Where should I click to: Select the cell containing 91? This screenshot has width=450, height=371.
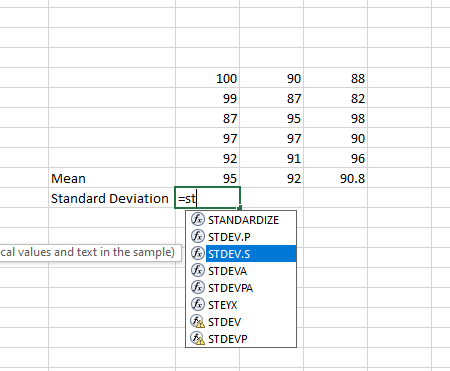tap(271, 158)
